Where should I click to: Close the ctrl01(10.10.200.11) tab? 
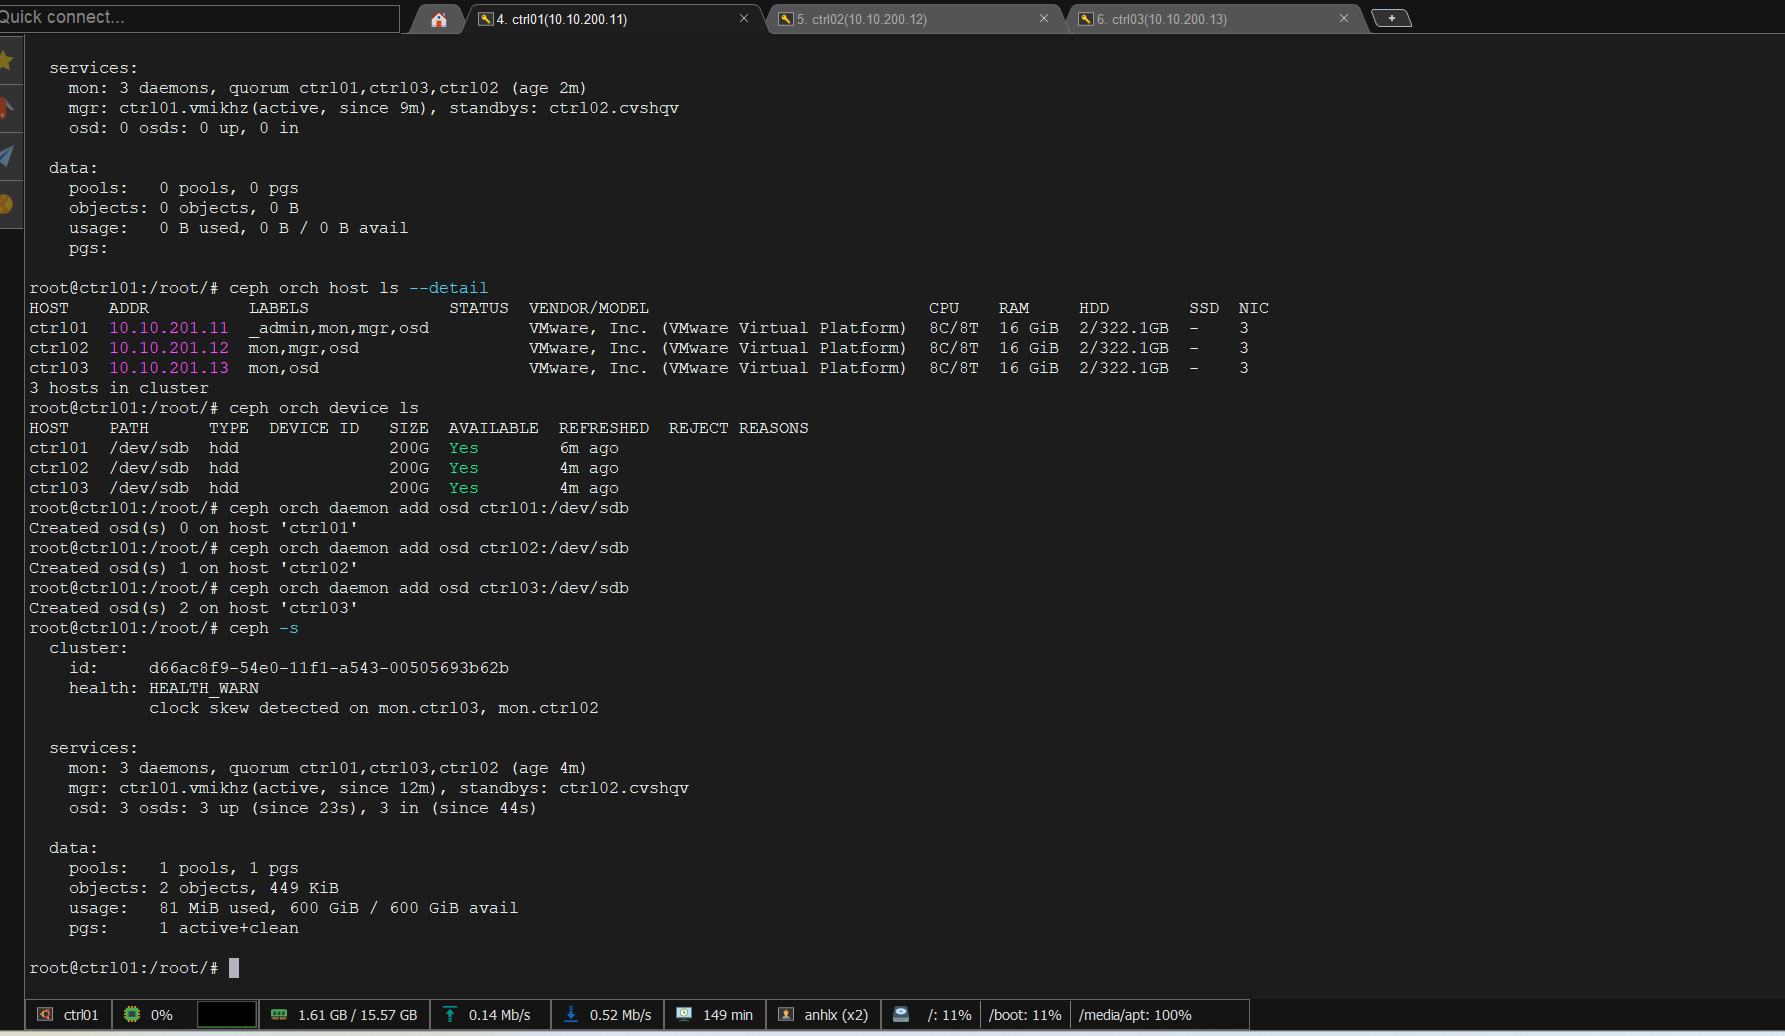(744, 18)
